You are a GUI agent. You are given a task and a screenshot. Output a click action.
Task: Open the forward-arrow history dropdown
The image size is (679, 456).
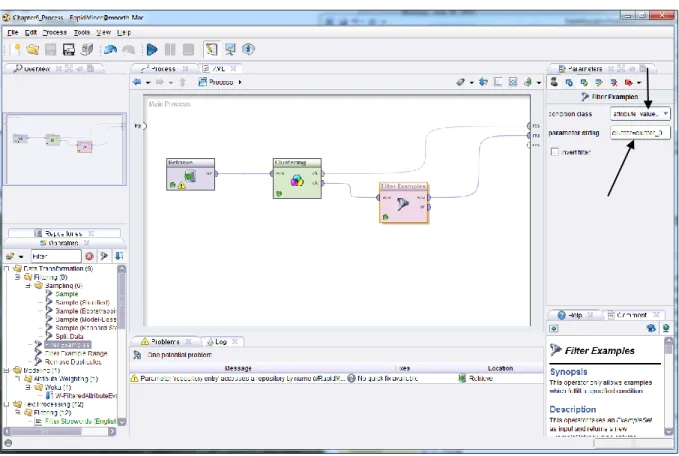(x=171, y=82)
